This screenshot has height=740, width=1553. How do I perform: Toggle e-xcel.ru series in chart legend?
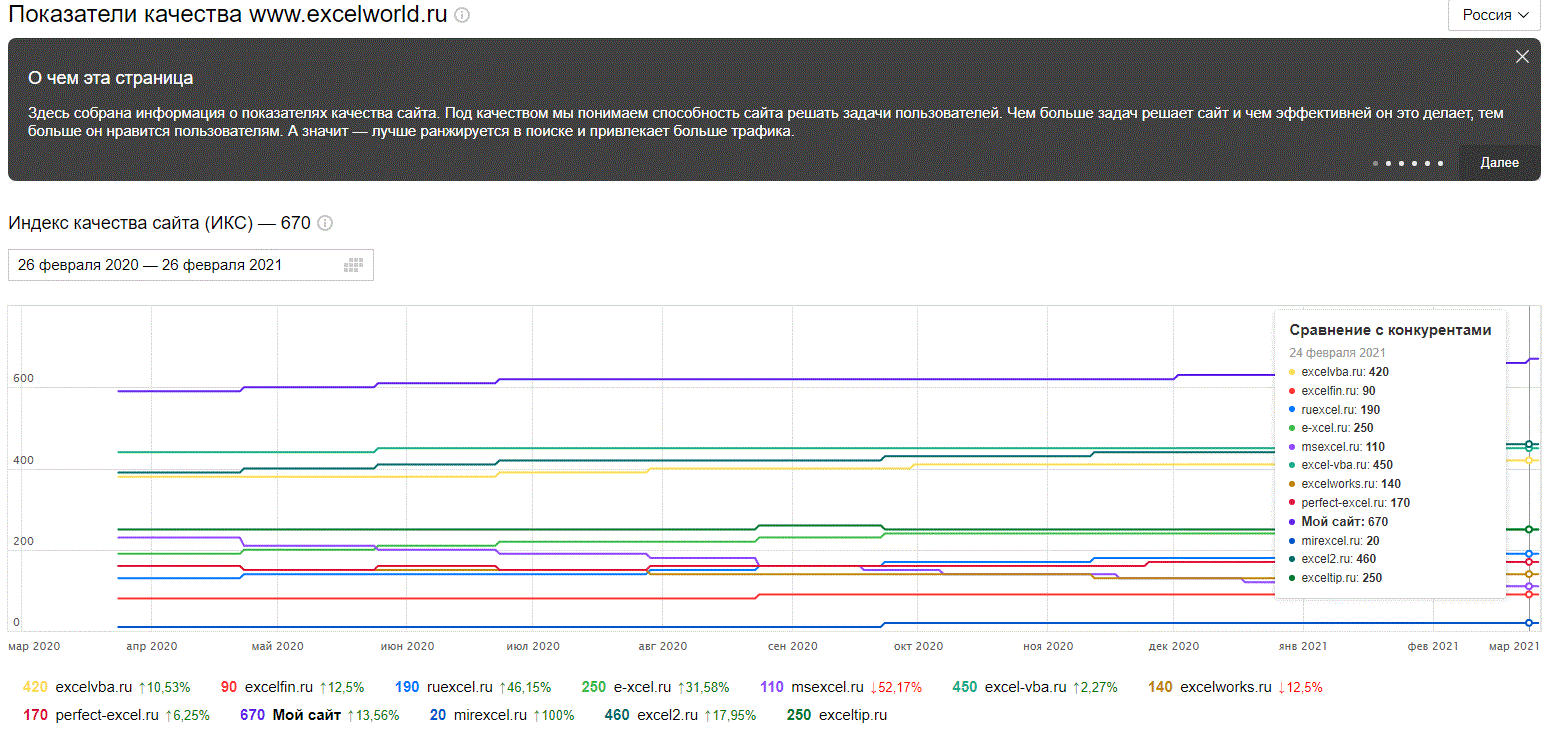[655, 687]
